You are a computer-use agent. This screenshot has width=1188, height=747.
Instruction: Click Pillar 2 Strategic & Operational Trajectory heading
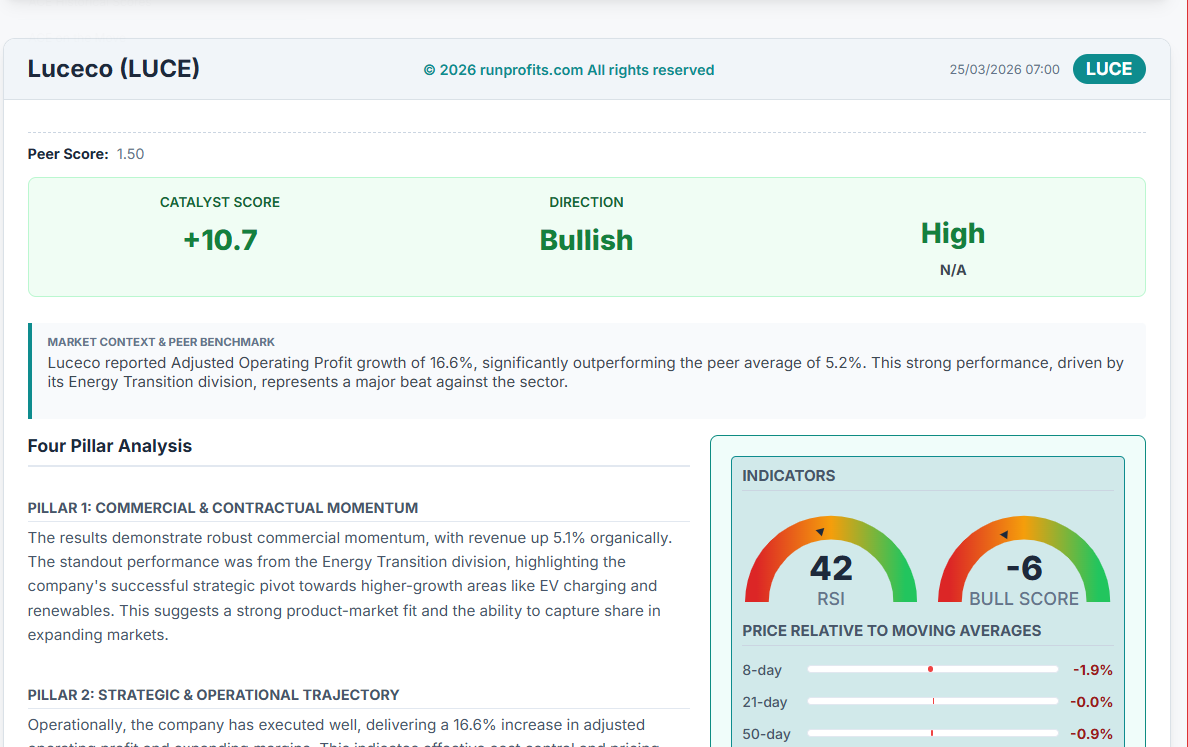coord(214,695)
